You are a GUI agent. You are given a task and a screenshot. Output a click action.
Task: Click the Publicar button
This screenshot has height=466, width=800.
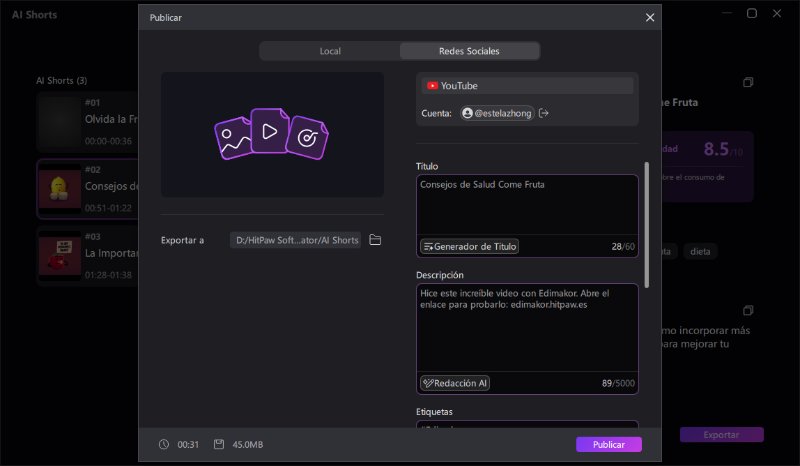[x=609, y=445]
